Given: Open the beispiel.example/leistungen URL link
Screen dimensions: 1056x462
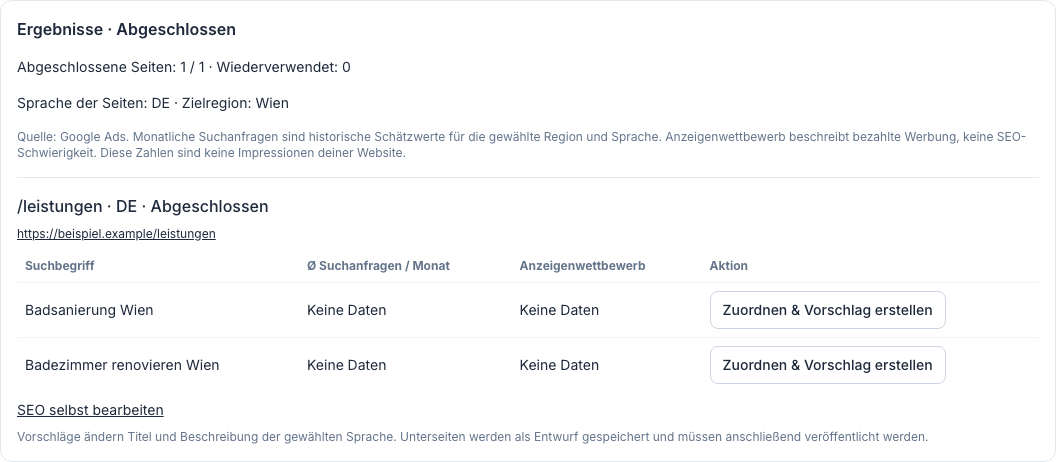Looking at the screenshot, I should [x=117, y=234].
